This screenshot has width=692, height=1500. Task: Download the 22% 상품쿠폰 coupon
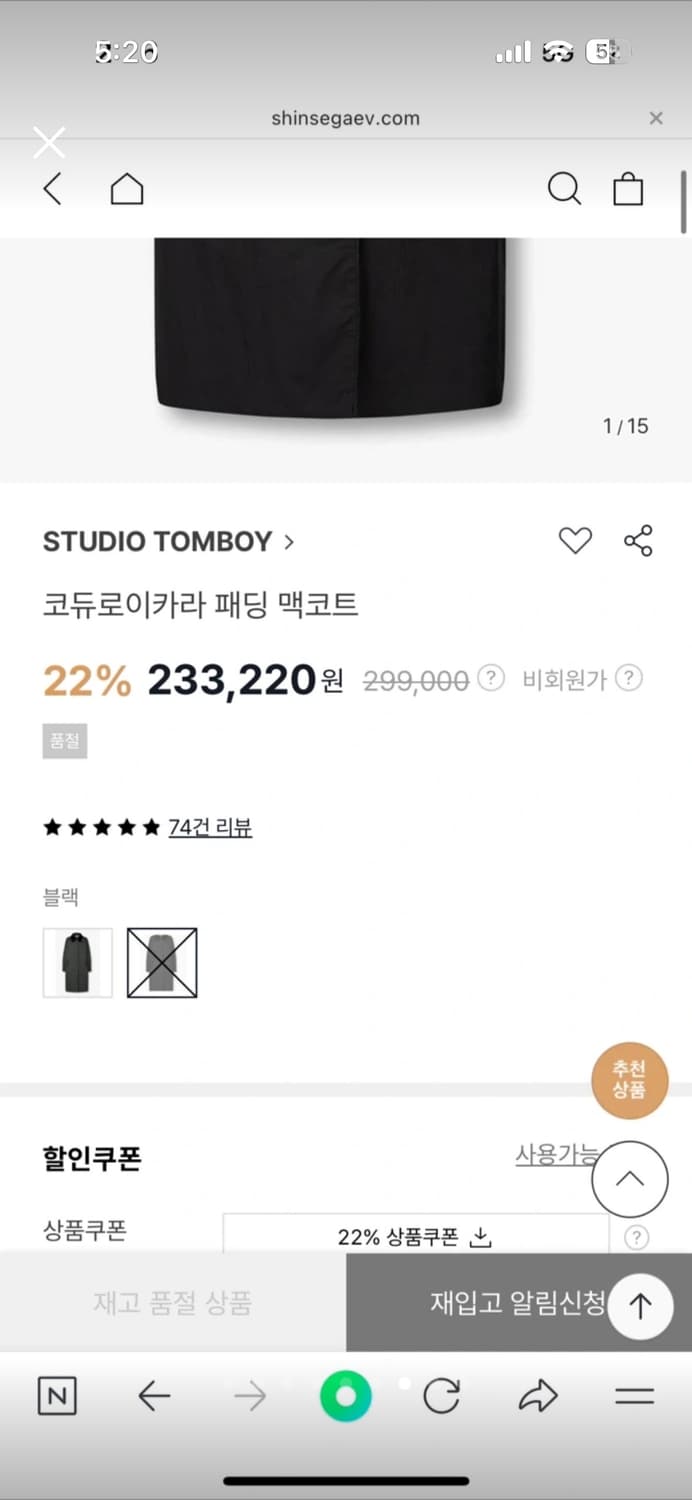click(415, 1237)
